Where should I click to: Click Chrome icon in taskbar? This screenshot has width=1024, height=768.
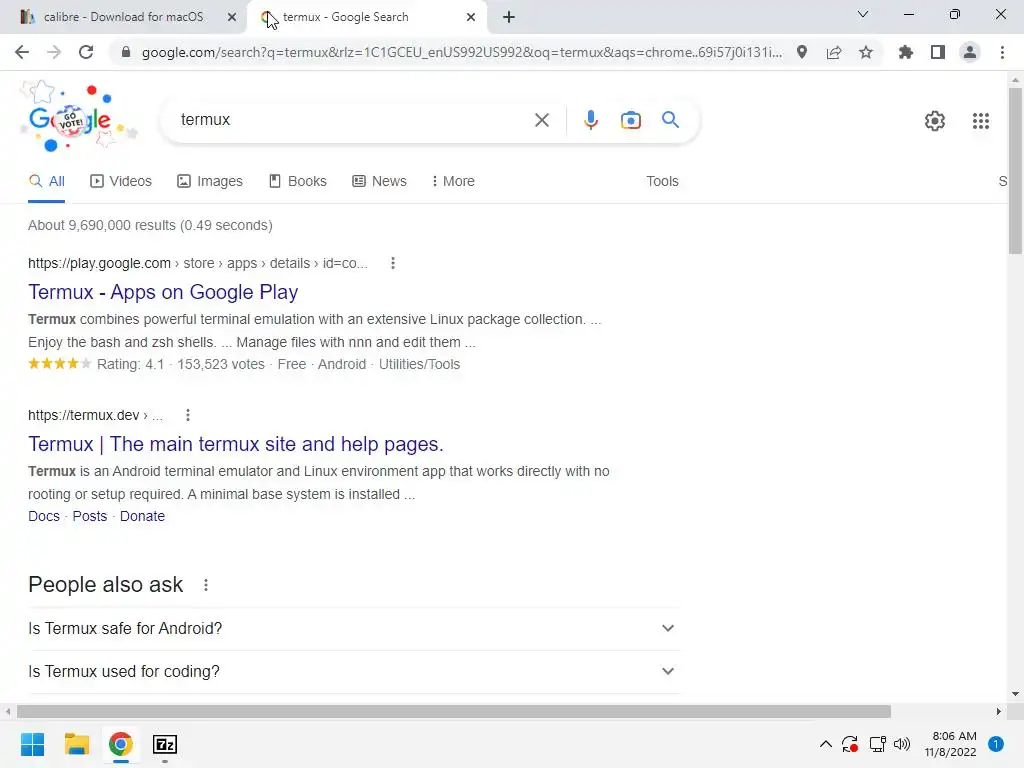(x=121, y=744)
